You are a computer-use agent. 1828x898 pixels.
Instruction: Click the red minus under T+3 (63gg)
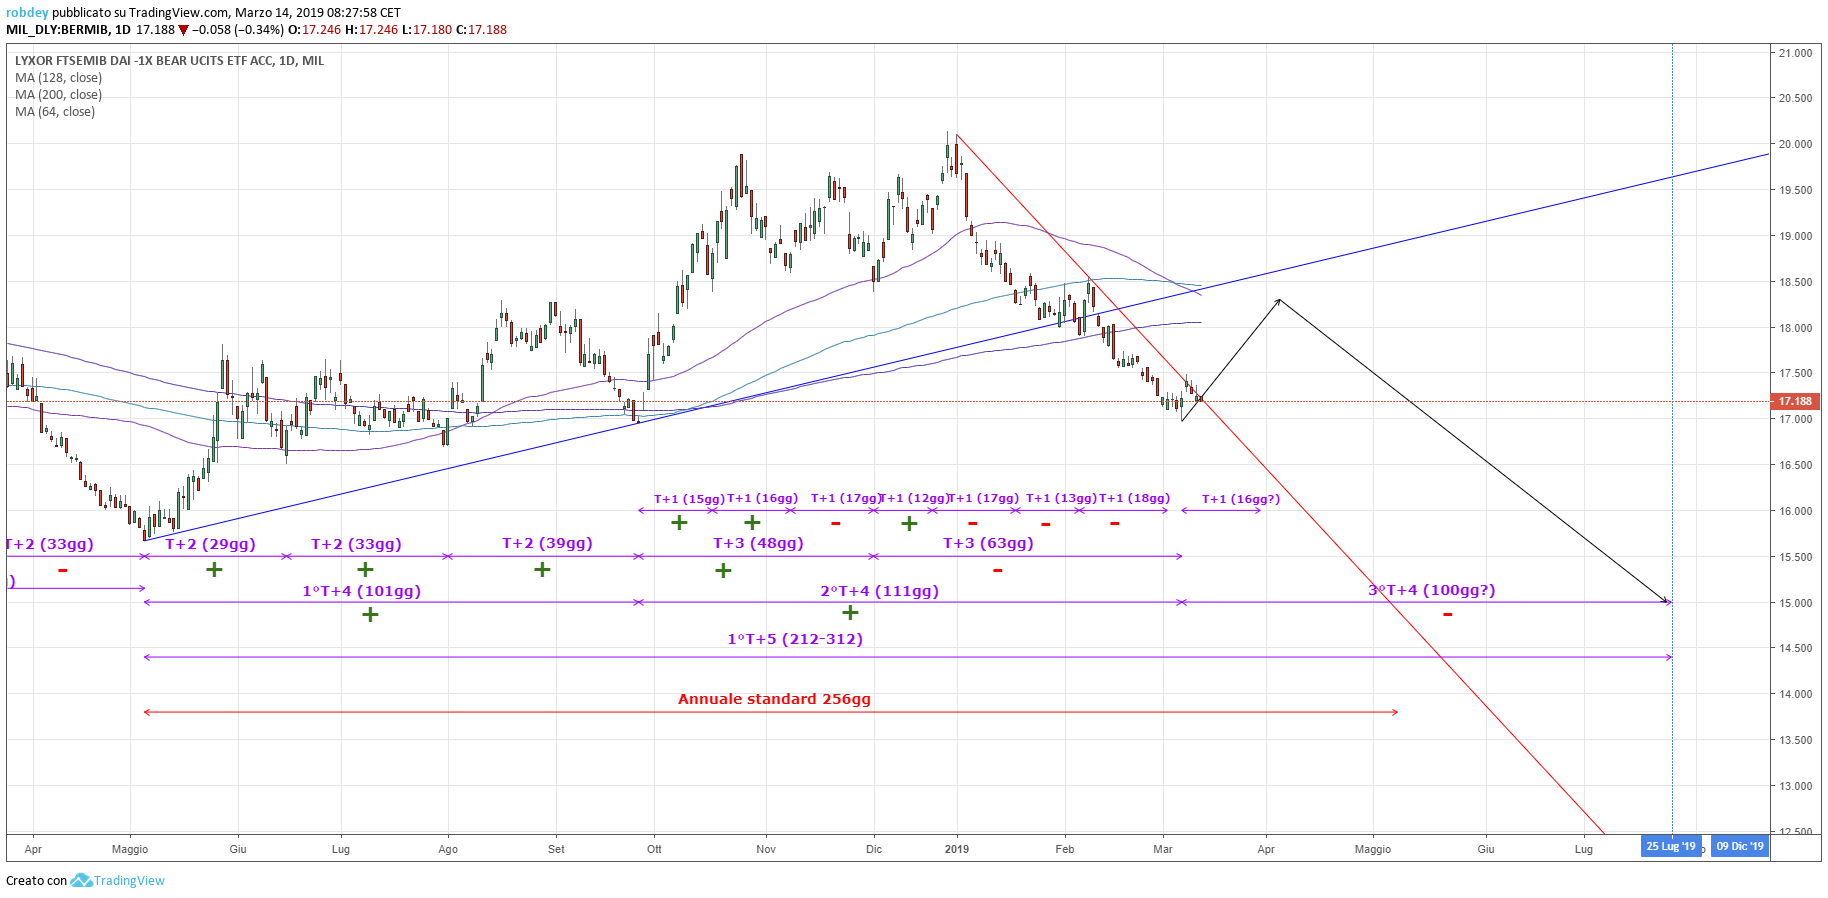click(998, 571)
